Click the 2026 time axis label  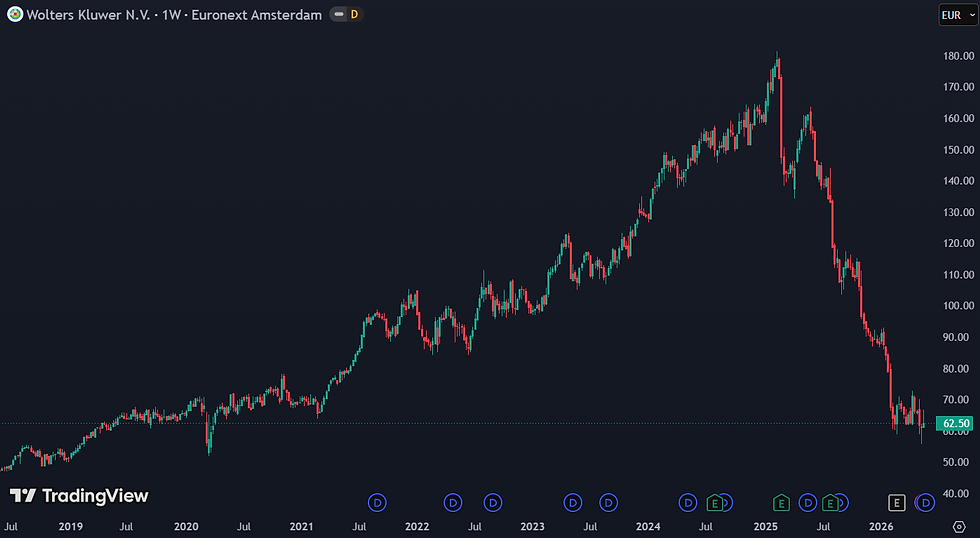pos(881,527)
